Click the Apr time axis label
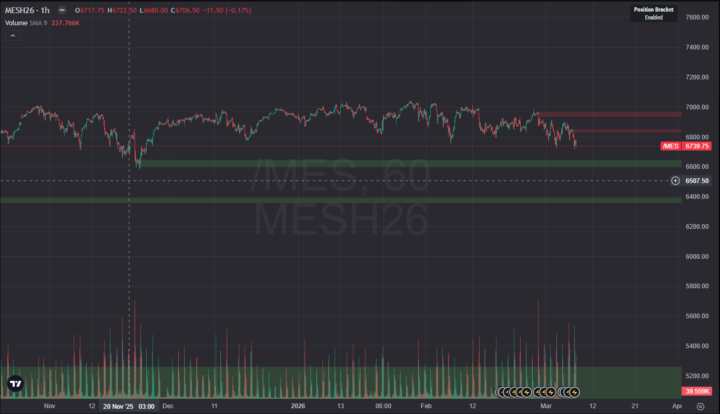Screen dimensions: 720x414 677,406
